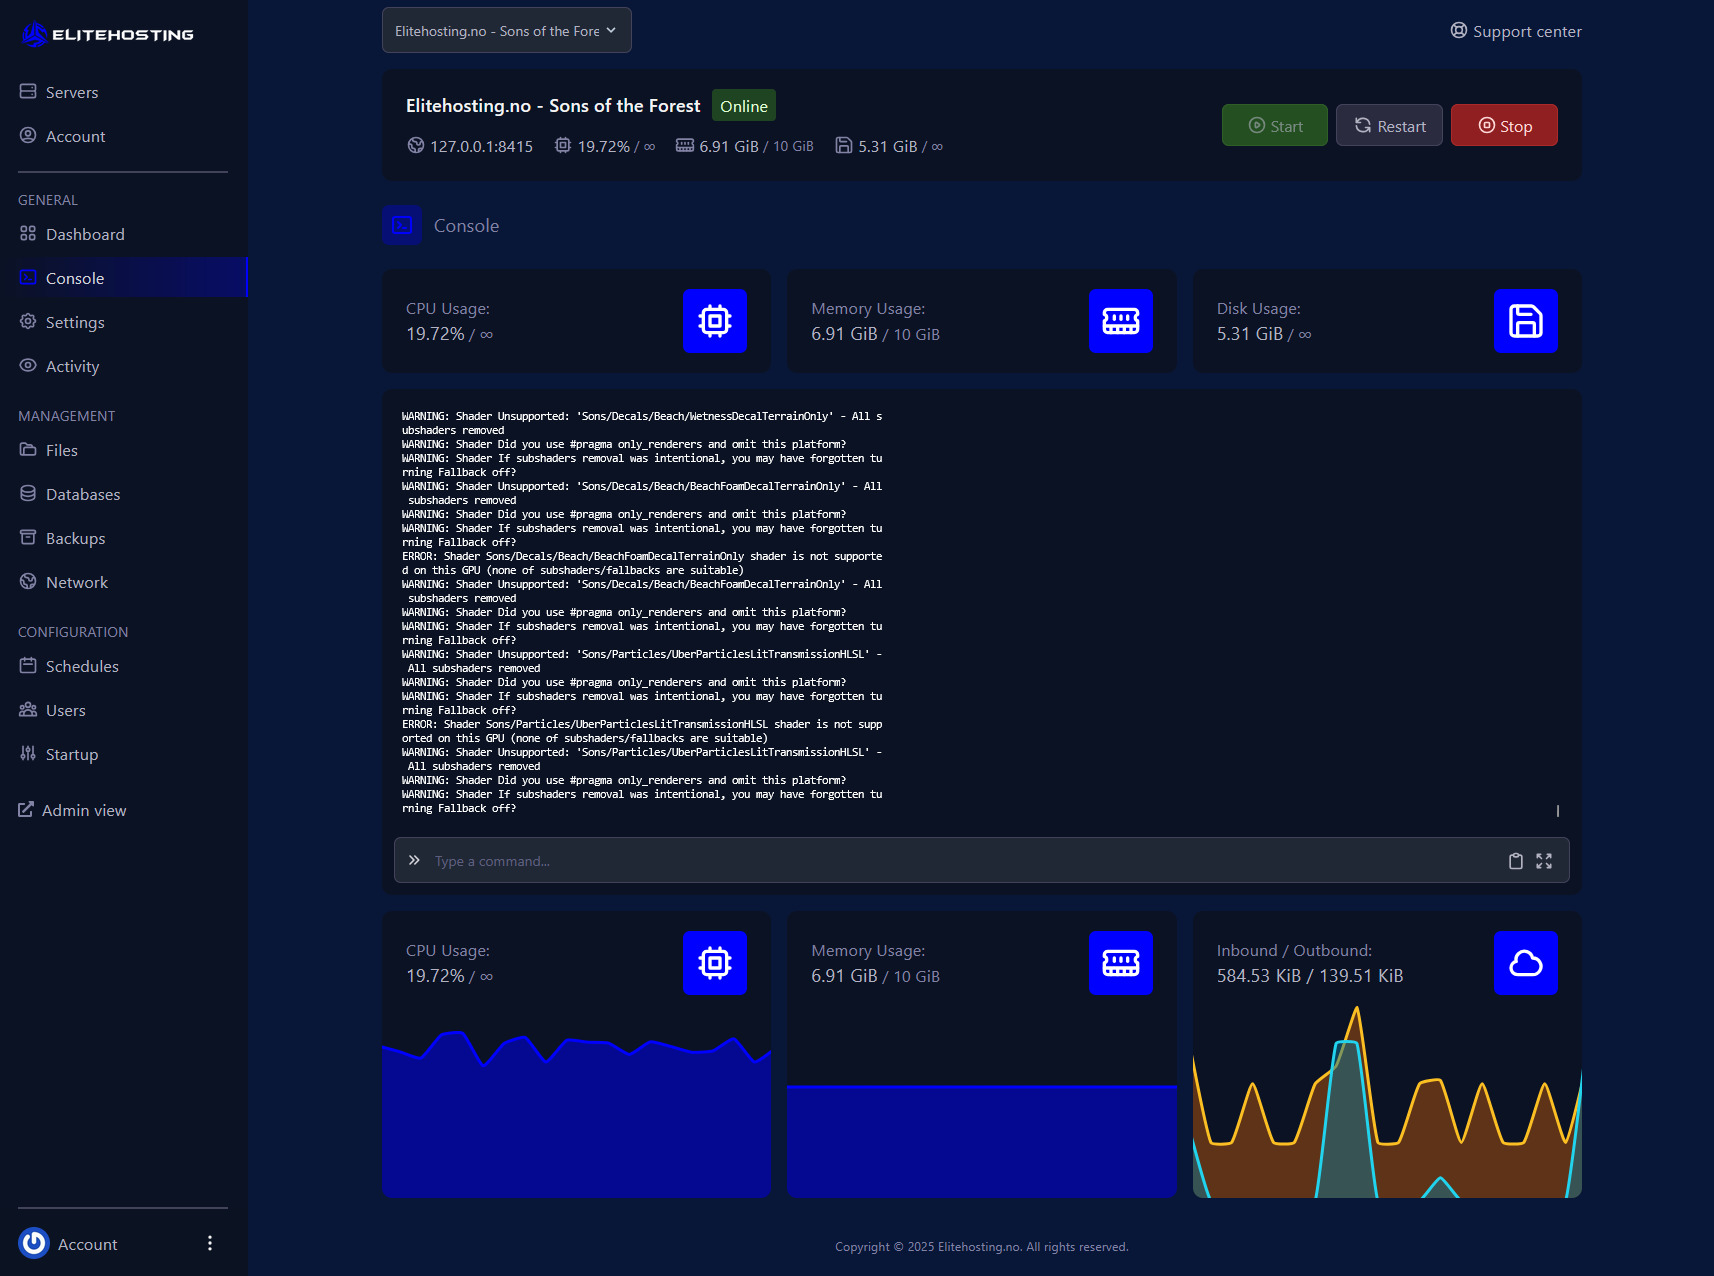Click the account power avatar icon
This screenshot has height=1276, width=1714.
click(x=34, y=1243)
